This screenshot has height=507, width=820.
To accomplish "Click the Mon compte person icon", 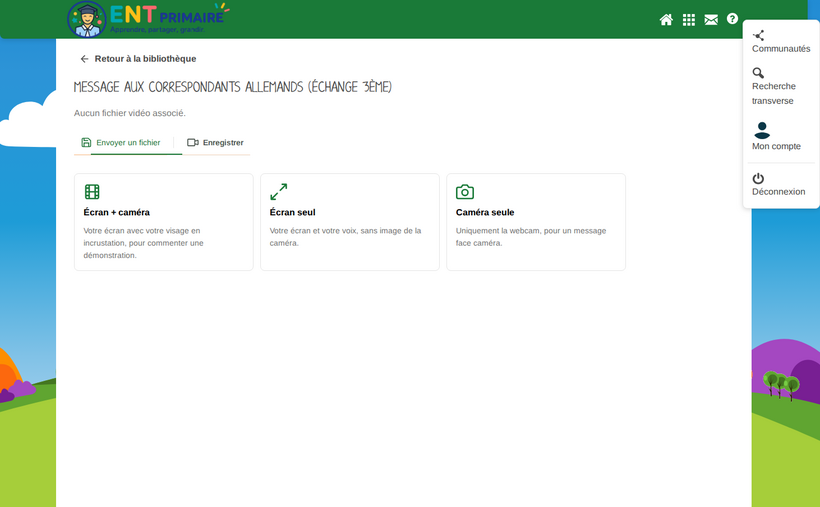I will (762, 130).
